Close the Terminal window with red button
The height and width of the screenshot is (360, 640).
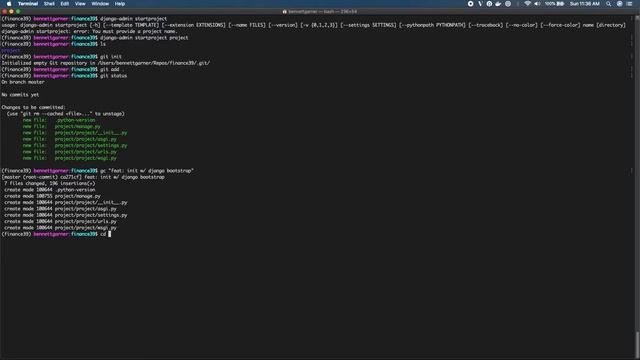pos(4,11)
